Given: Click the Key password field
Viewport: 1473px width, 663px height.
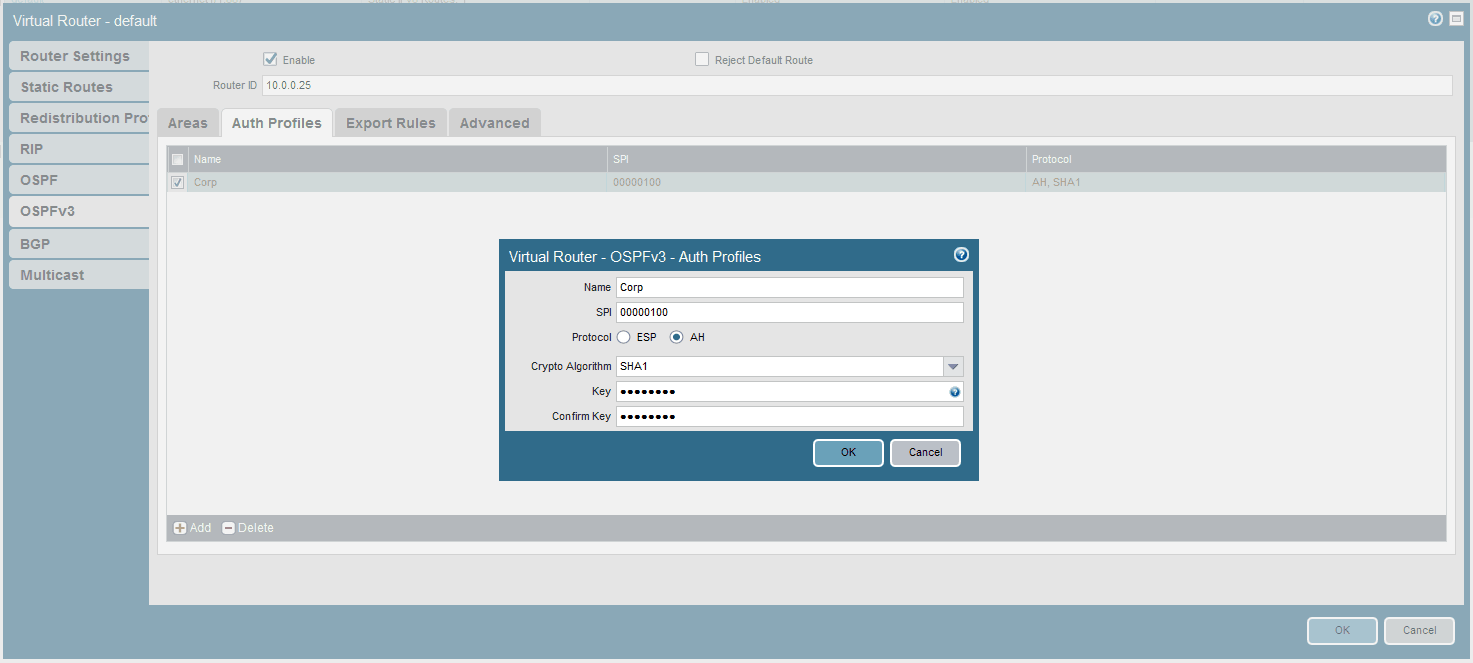Looking at the screenshot, I should [790, 391].
